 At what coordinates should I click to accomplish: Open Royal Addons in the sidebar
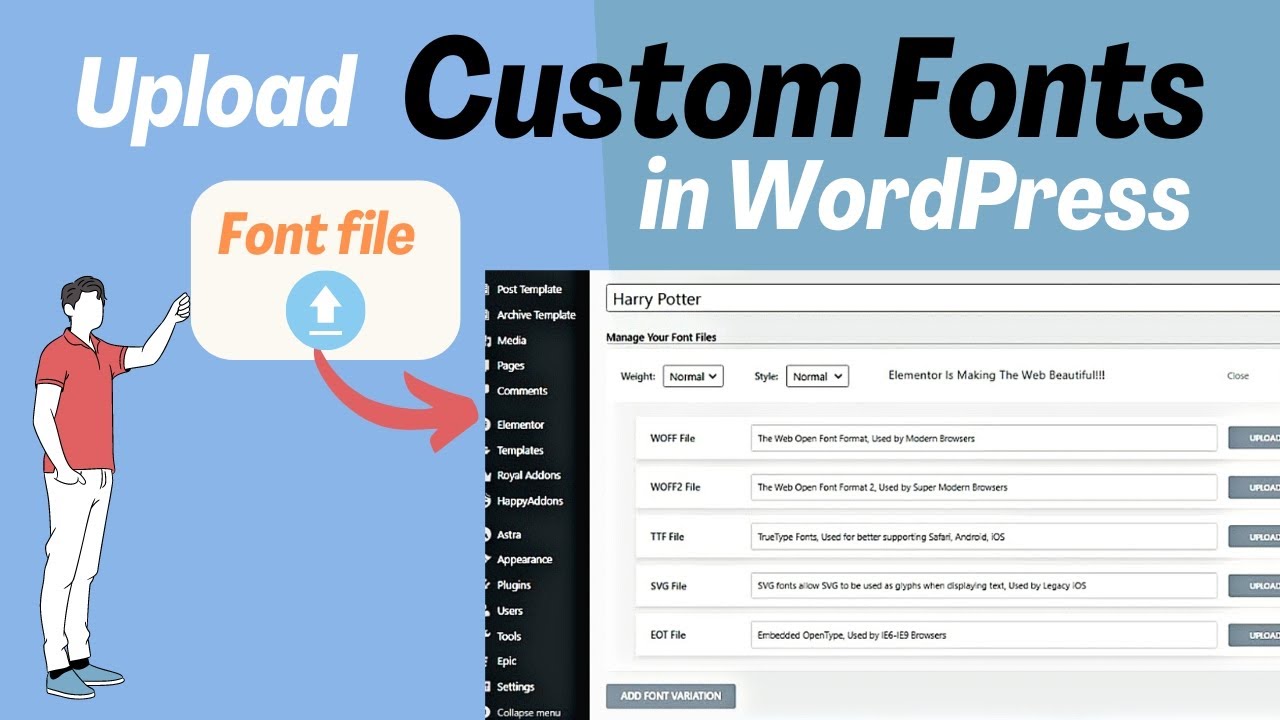click(x=529, y=476)
